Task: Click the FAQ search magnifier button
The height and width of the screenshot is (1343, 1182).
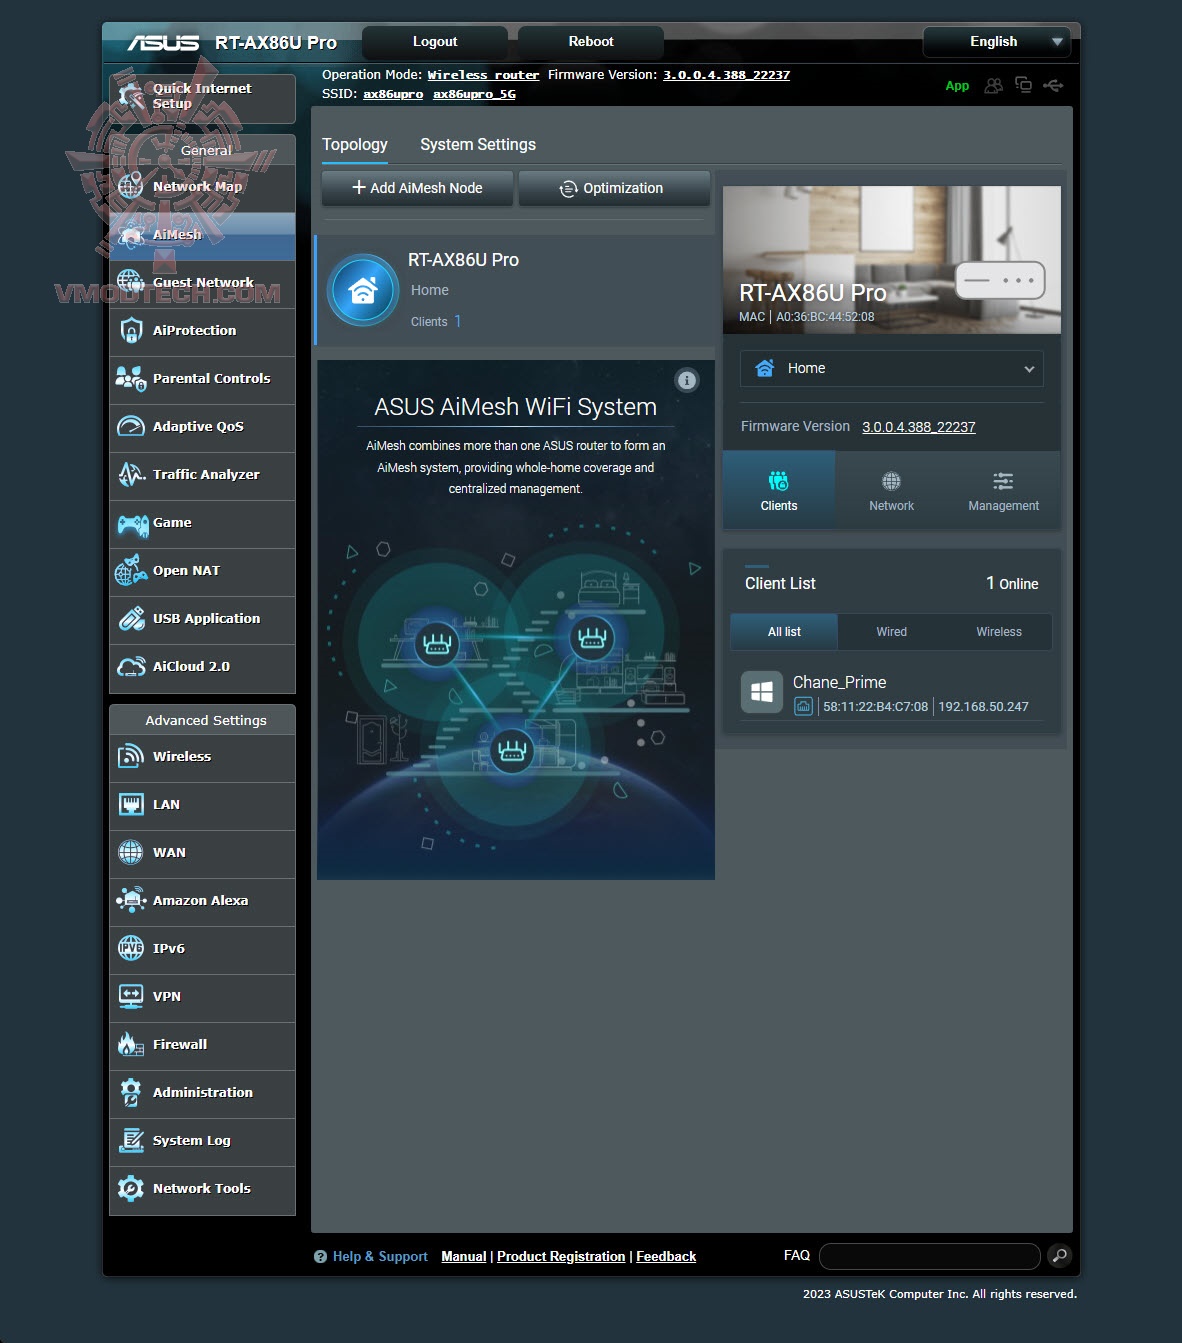Action: [x=1059, y=1256]
